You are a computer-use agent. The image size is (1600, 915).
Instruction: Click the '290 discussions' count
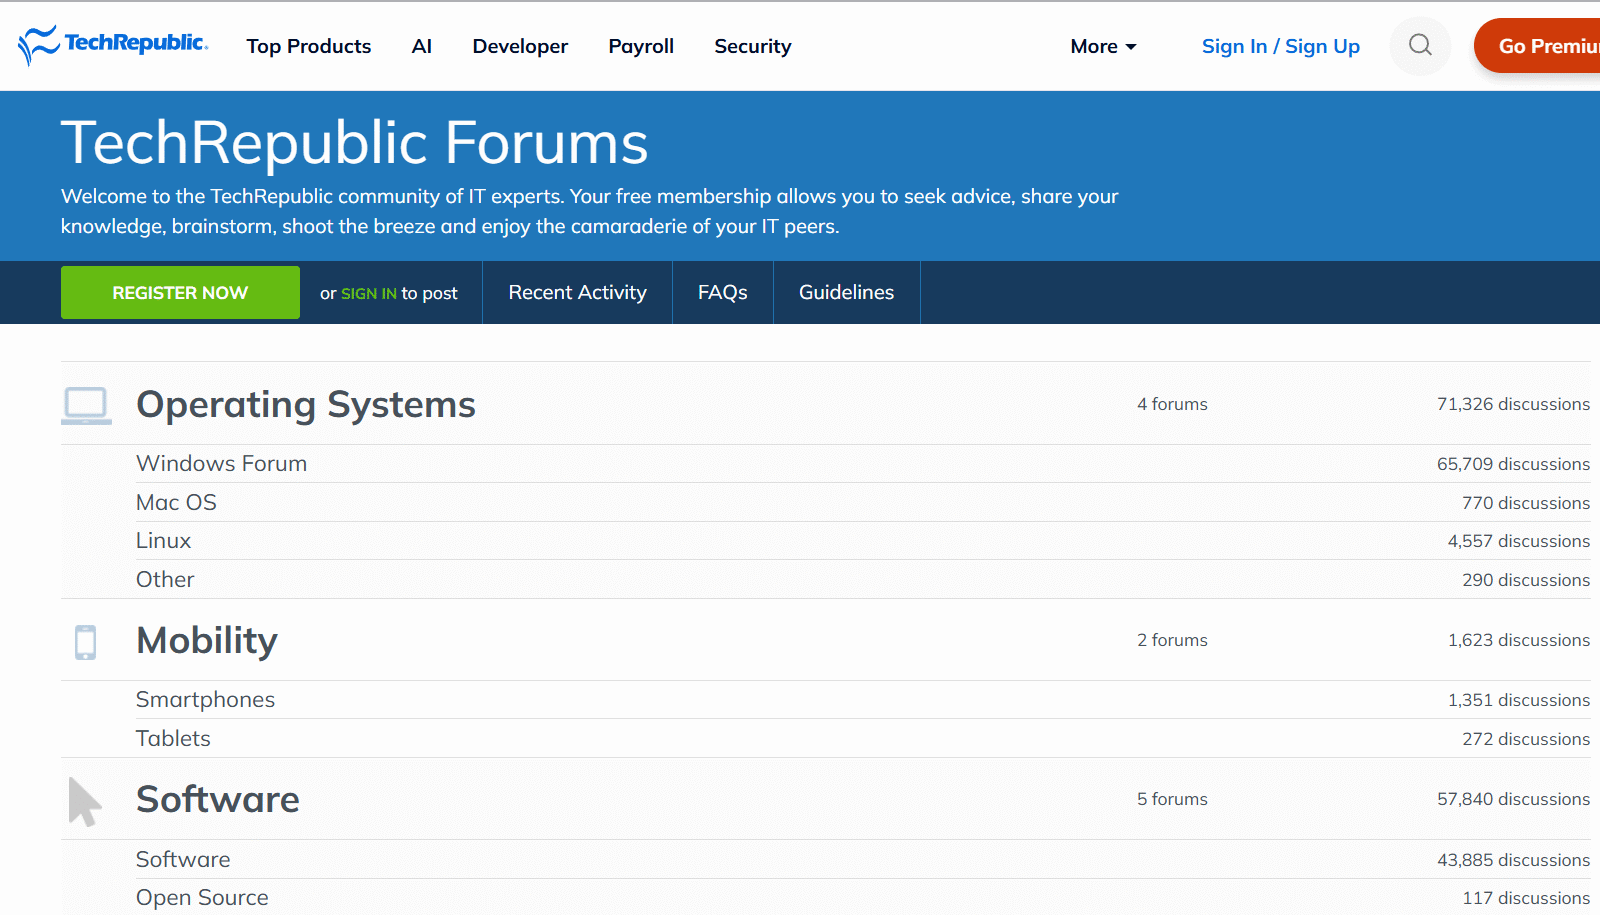tap(1526, 580)
